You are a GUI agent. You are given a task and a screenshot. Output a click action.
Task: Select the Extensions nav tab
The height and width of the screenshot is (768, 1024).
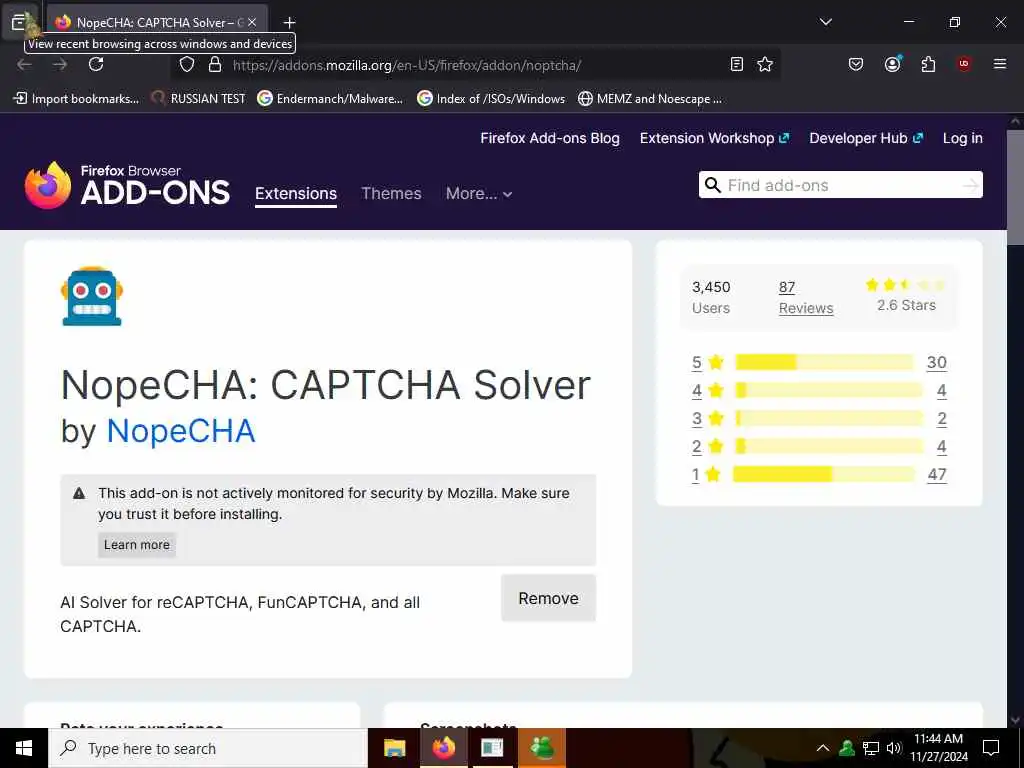(296, 194)
